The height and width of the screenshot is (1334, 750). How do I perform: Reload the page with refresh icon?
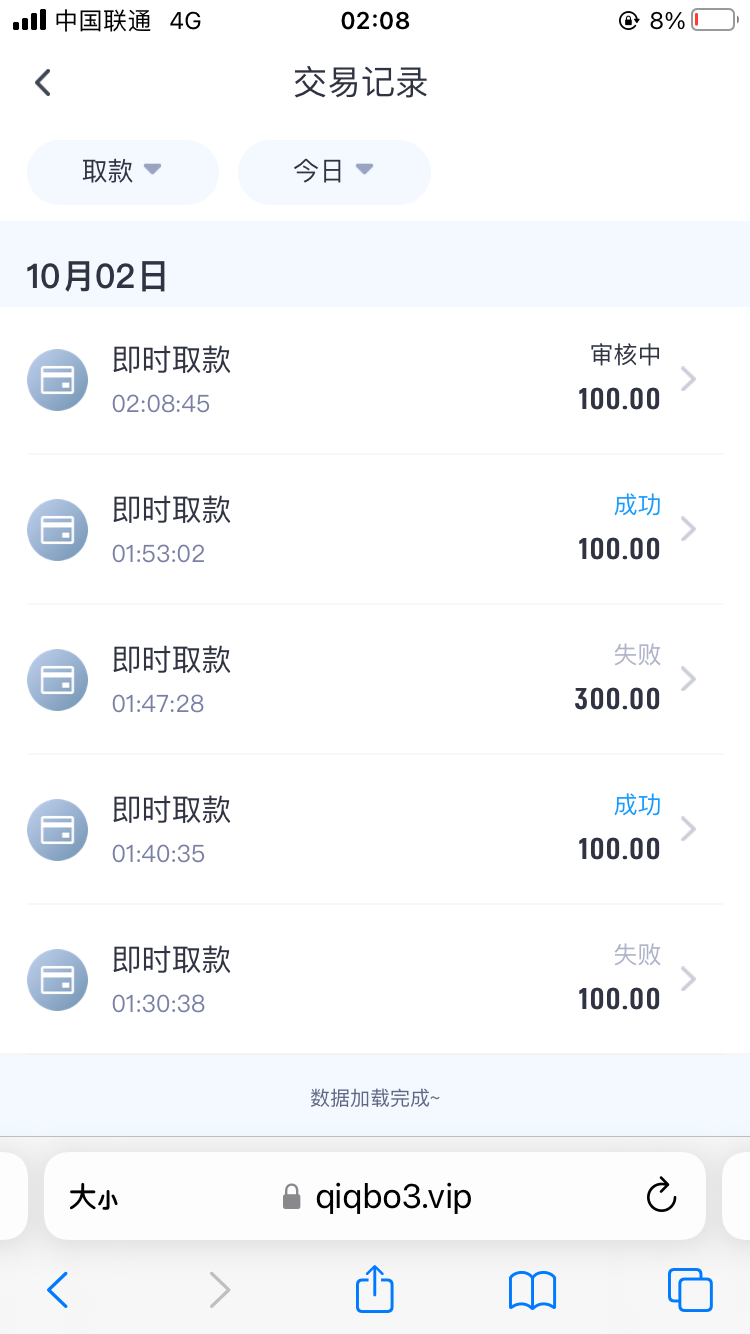pyautogui.click(x=661, y=1195)
